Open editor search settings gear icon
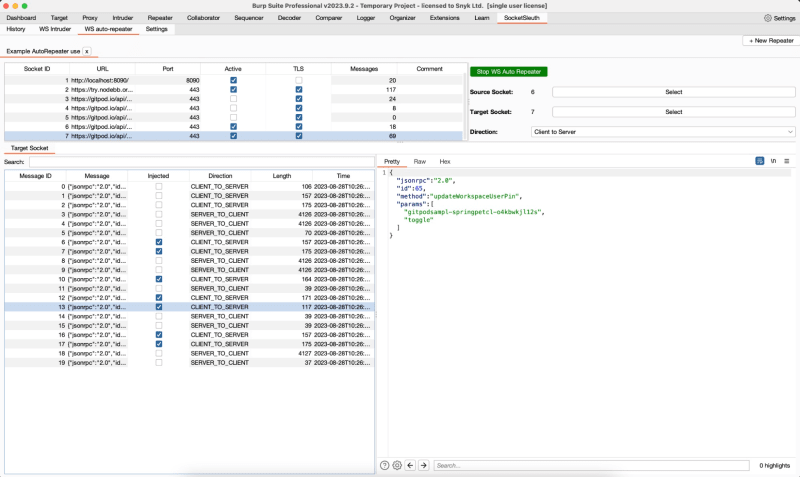Viewport: 800px width, 477px height. coord(397,465)
